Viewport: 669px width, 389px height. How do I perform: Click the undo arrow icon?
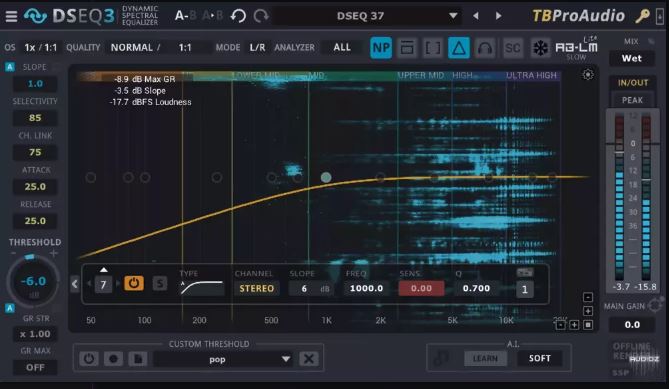pos(238,16)
